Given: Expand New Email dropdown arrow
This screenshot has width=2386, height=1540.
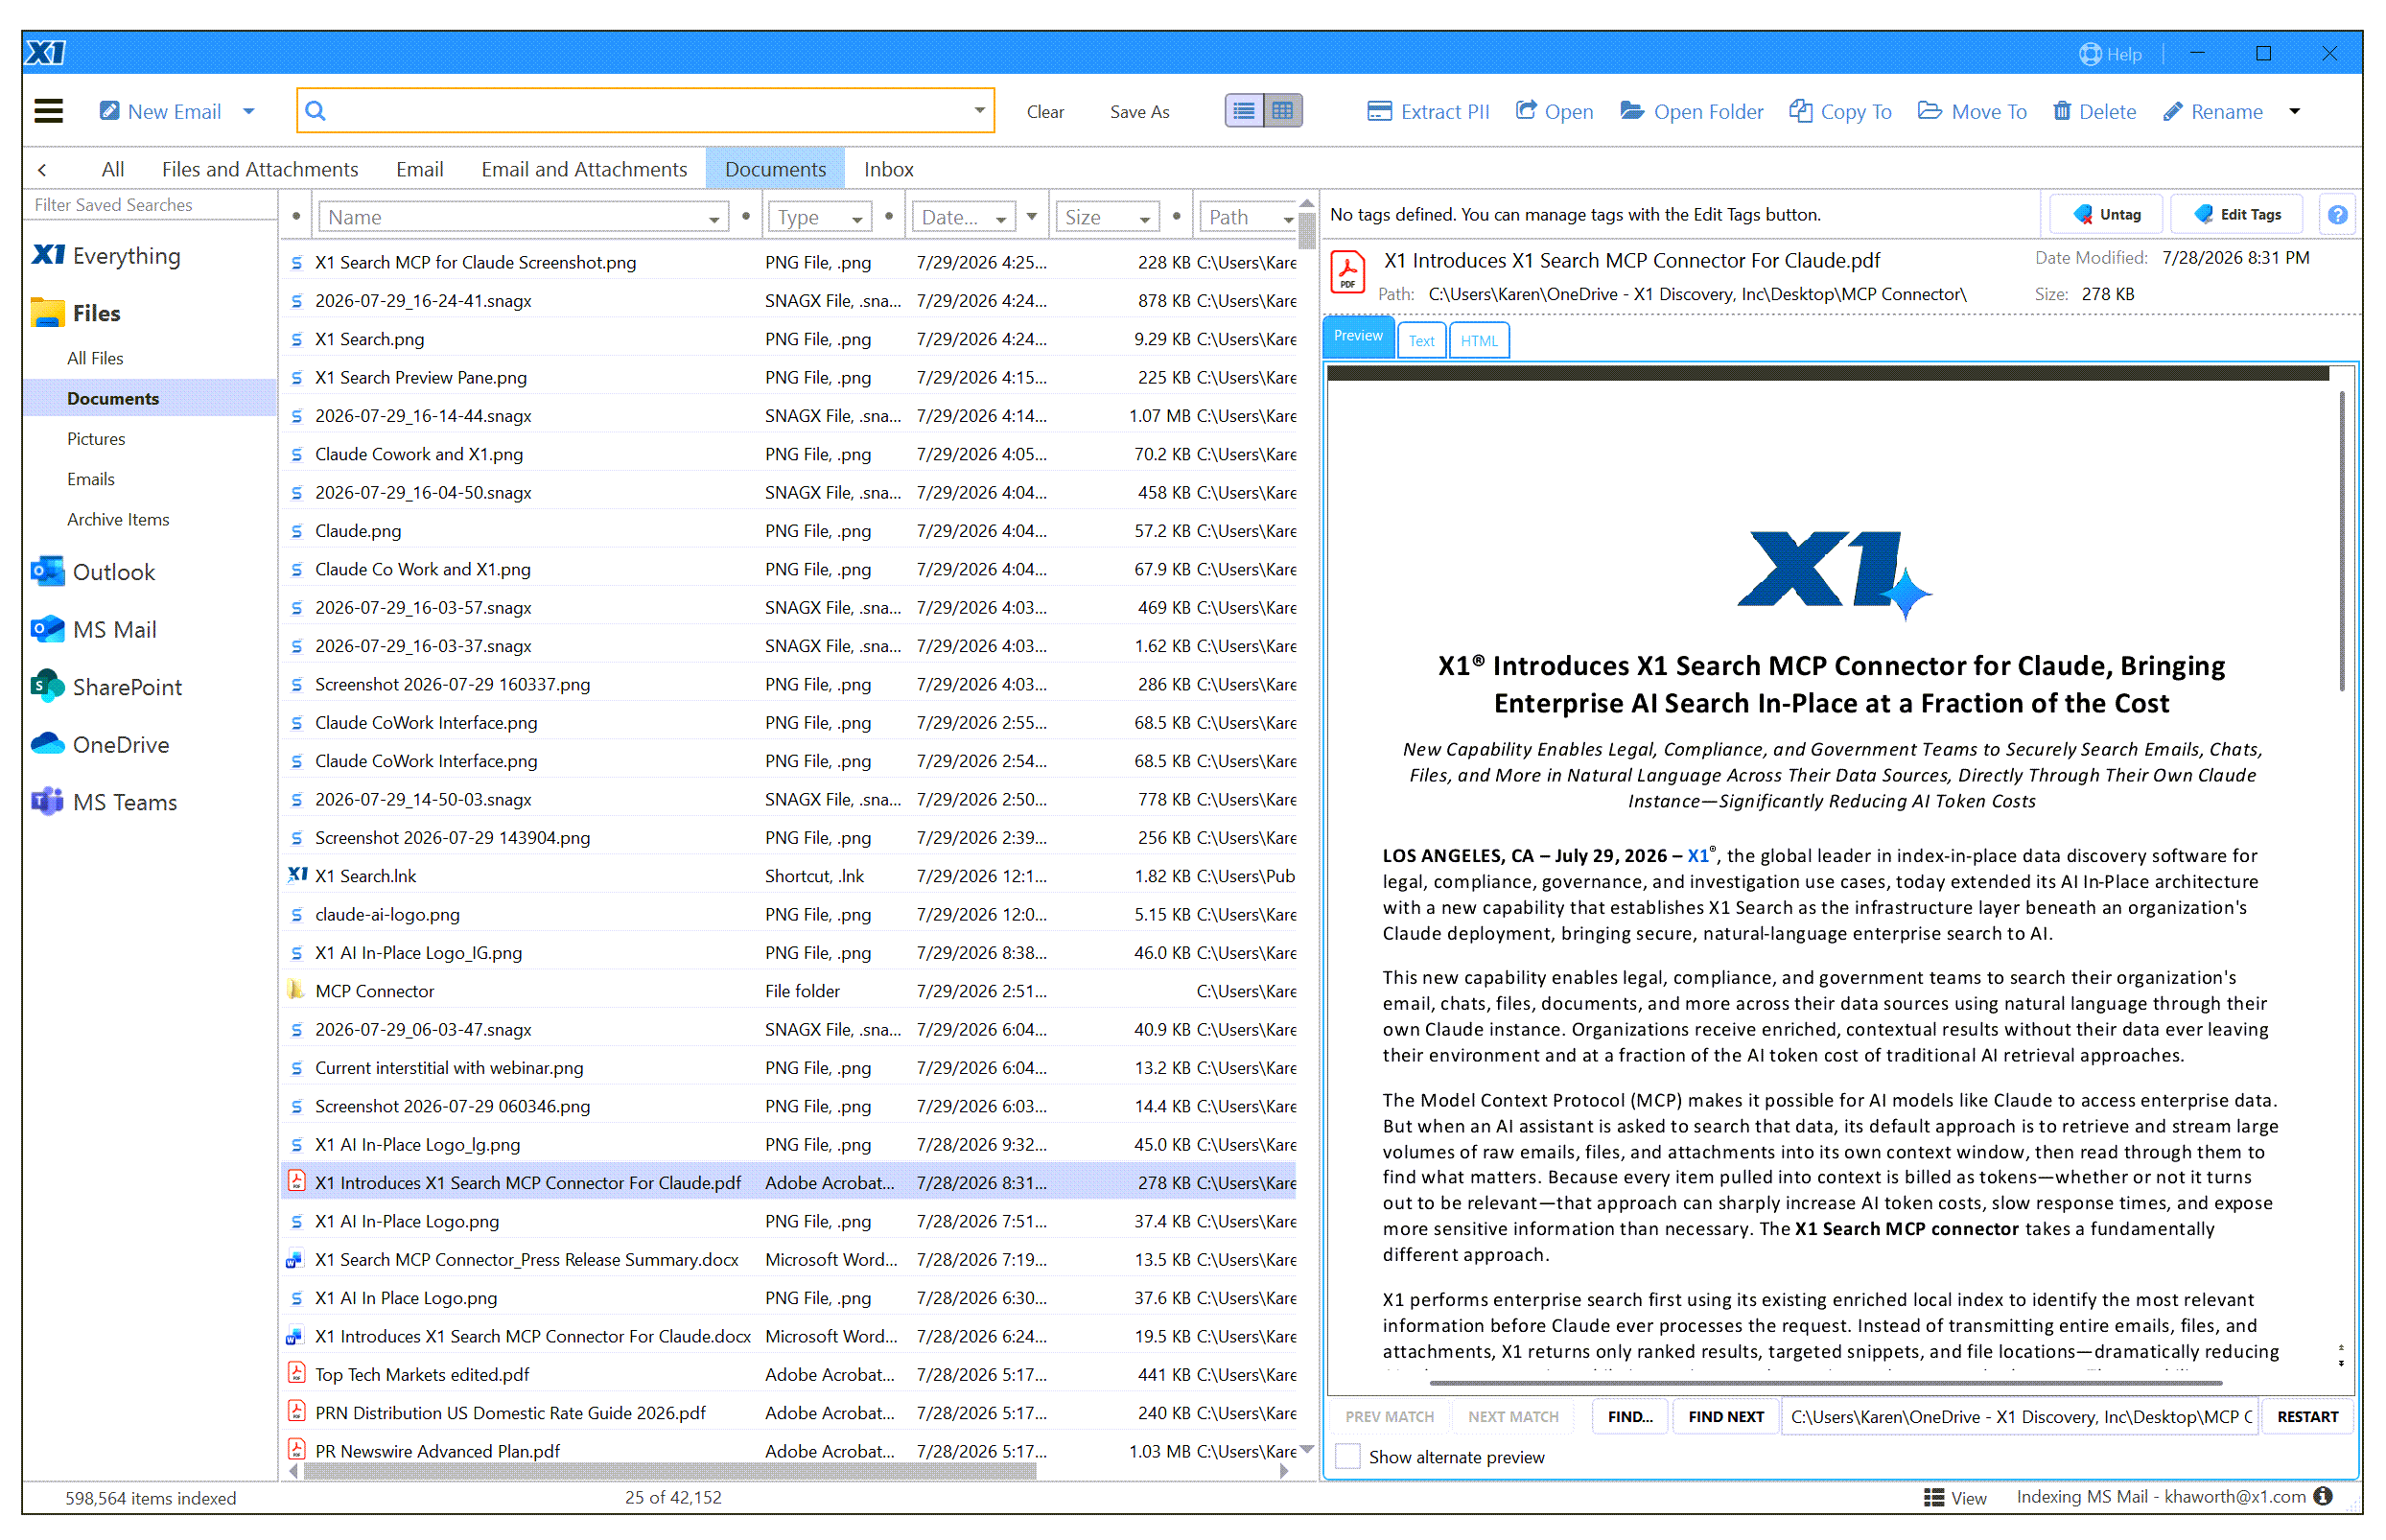Looking at the screenshot, I should 249,111.
